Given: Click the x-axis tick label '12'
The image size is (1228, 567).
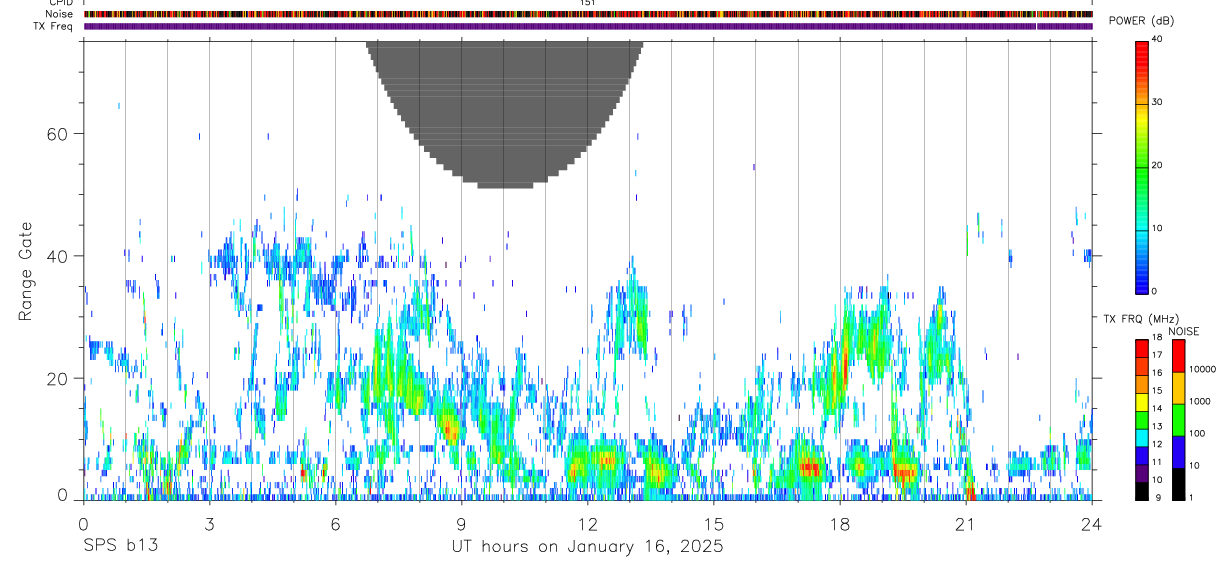Looking at the screenshot, I should pos(587,524).
